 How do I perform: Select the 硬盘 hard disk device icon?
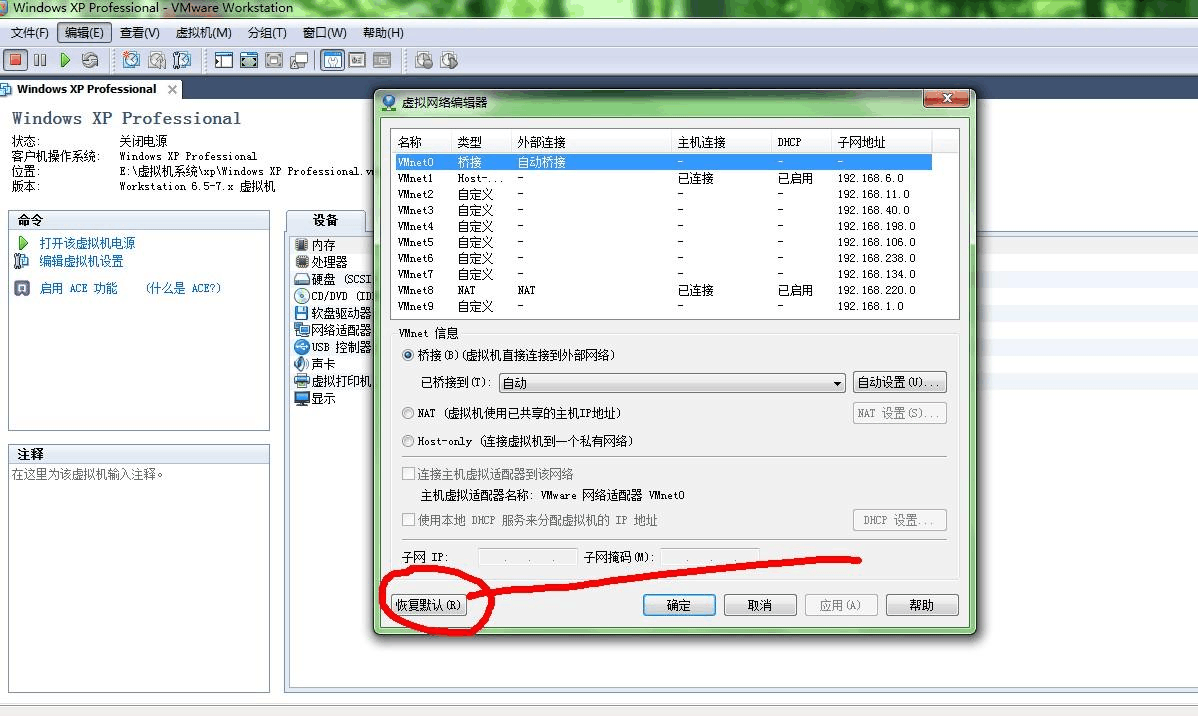click(x=302, y=279)
